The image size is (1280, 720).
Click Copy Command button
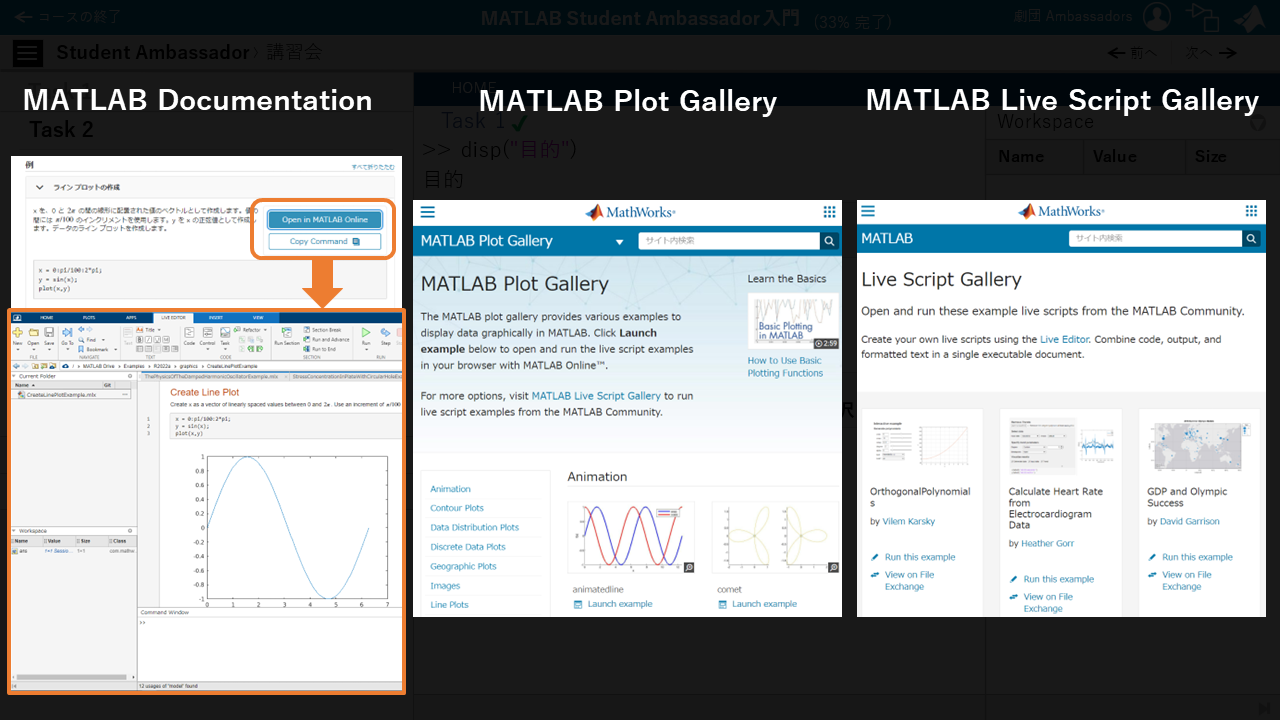tap(325, 242)
